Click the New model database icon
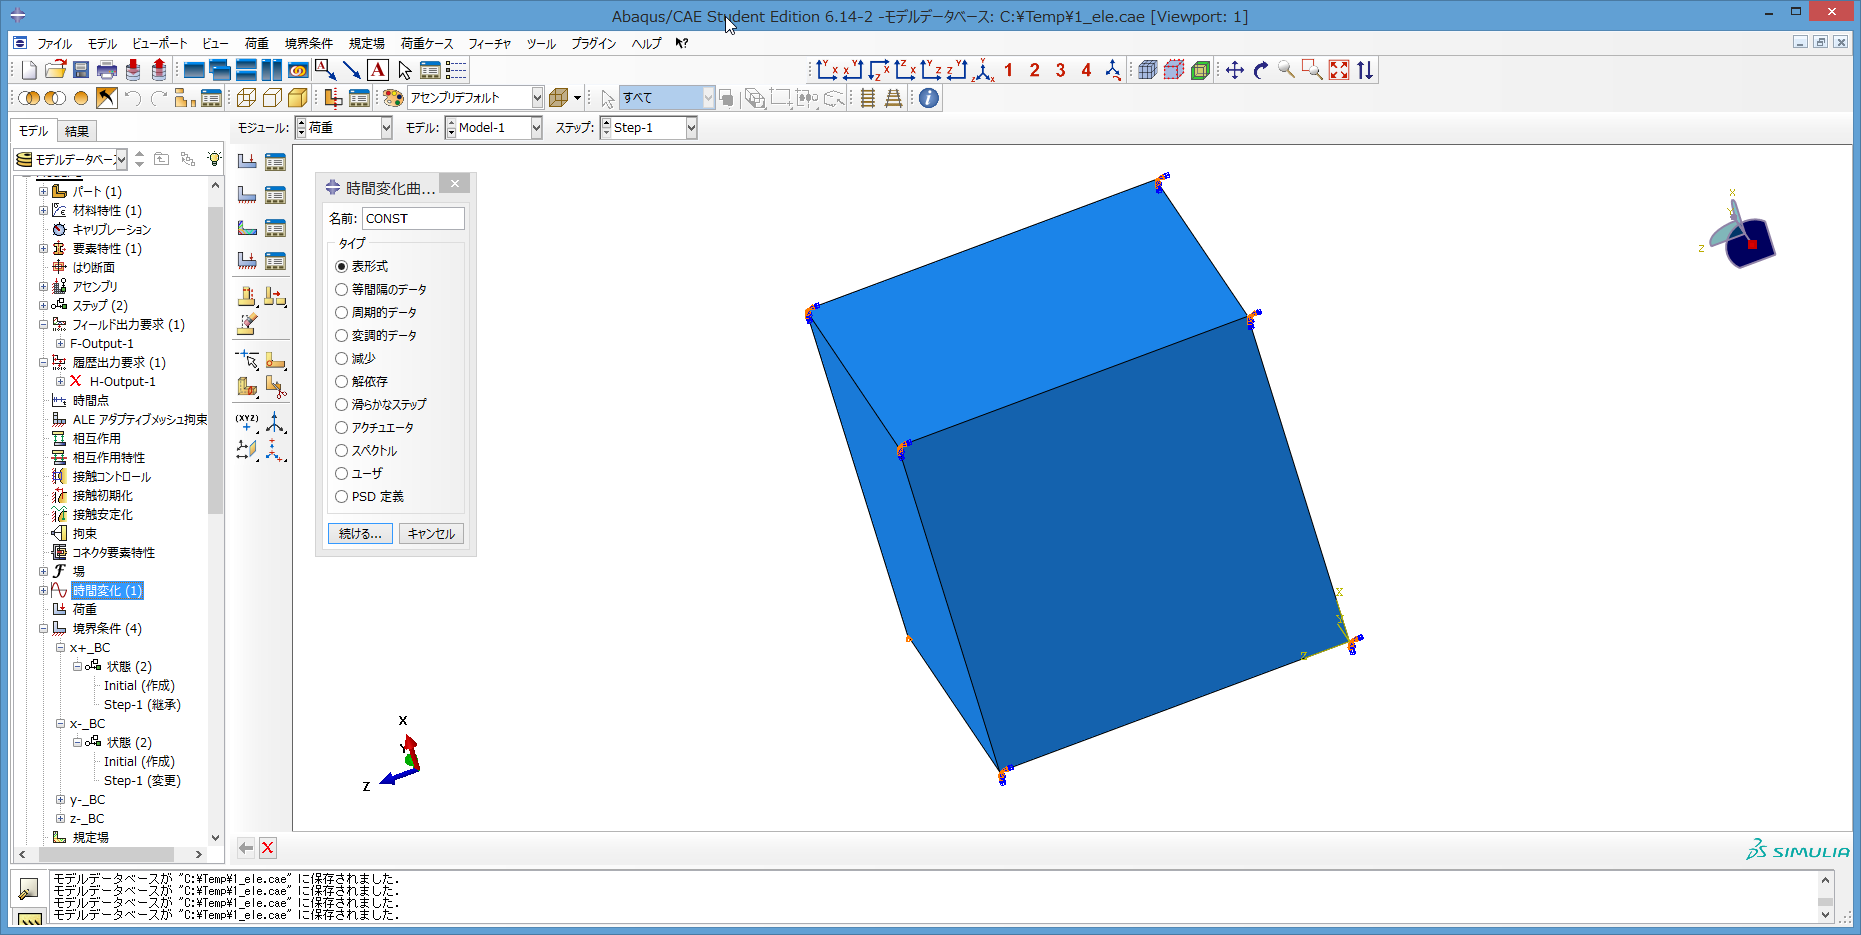Screen dimensions: 1861x935 (29, 70)
